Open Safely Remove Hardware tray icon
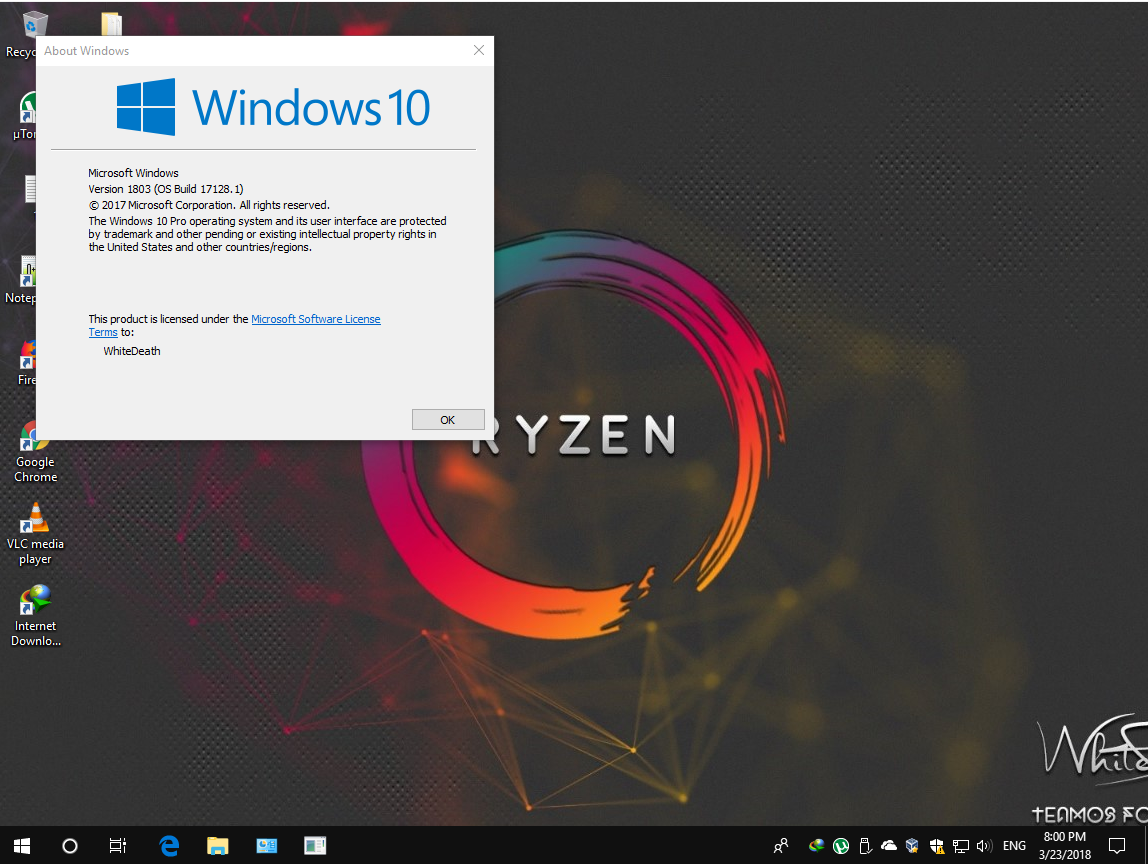The image size is (1148, 864). pyautogui.click(x=865, y=846)
